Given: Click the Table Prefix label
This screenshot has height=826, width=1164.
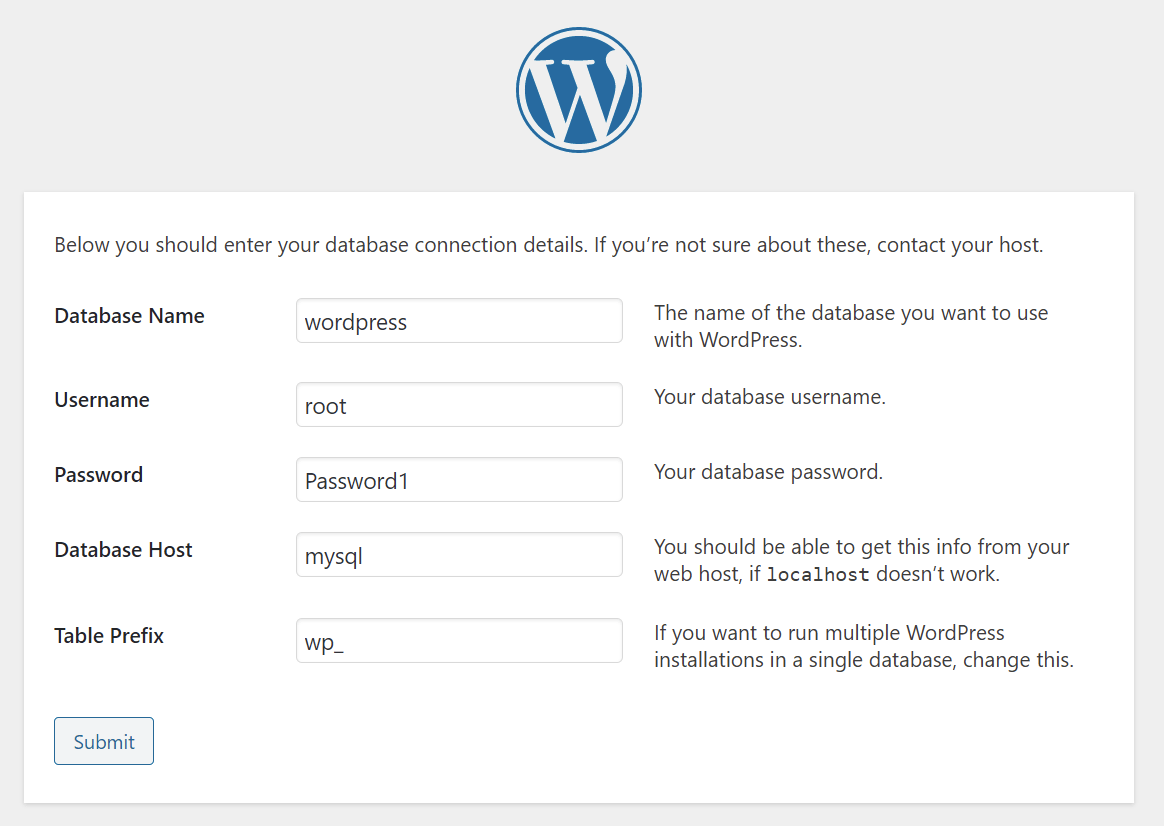Looking at the screenshot, I should tap(109, 636).
